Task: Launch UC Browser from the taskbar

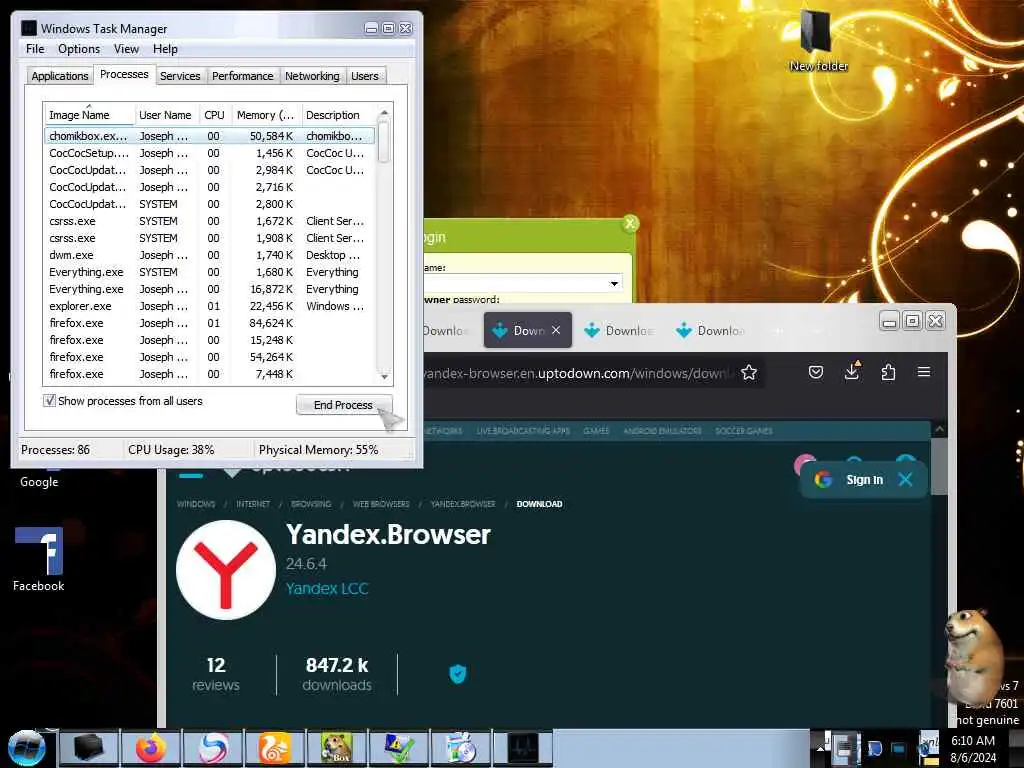Action: click(274, 748)
